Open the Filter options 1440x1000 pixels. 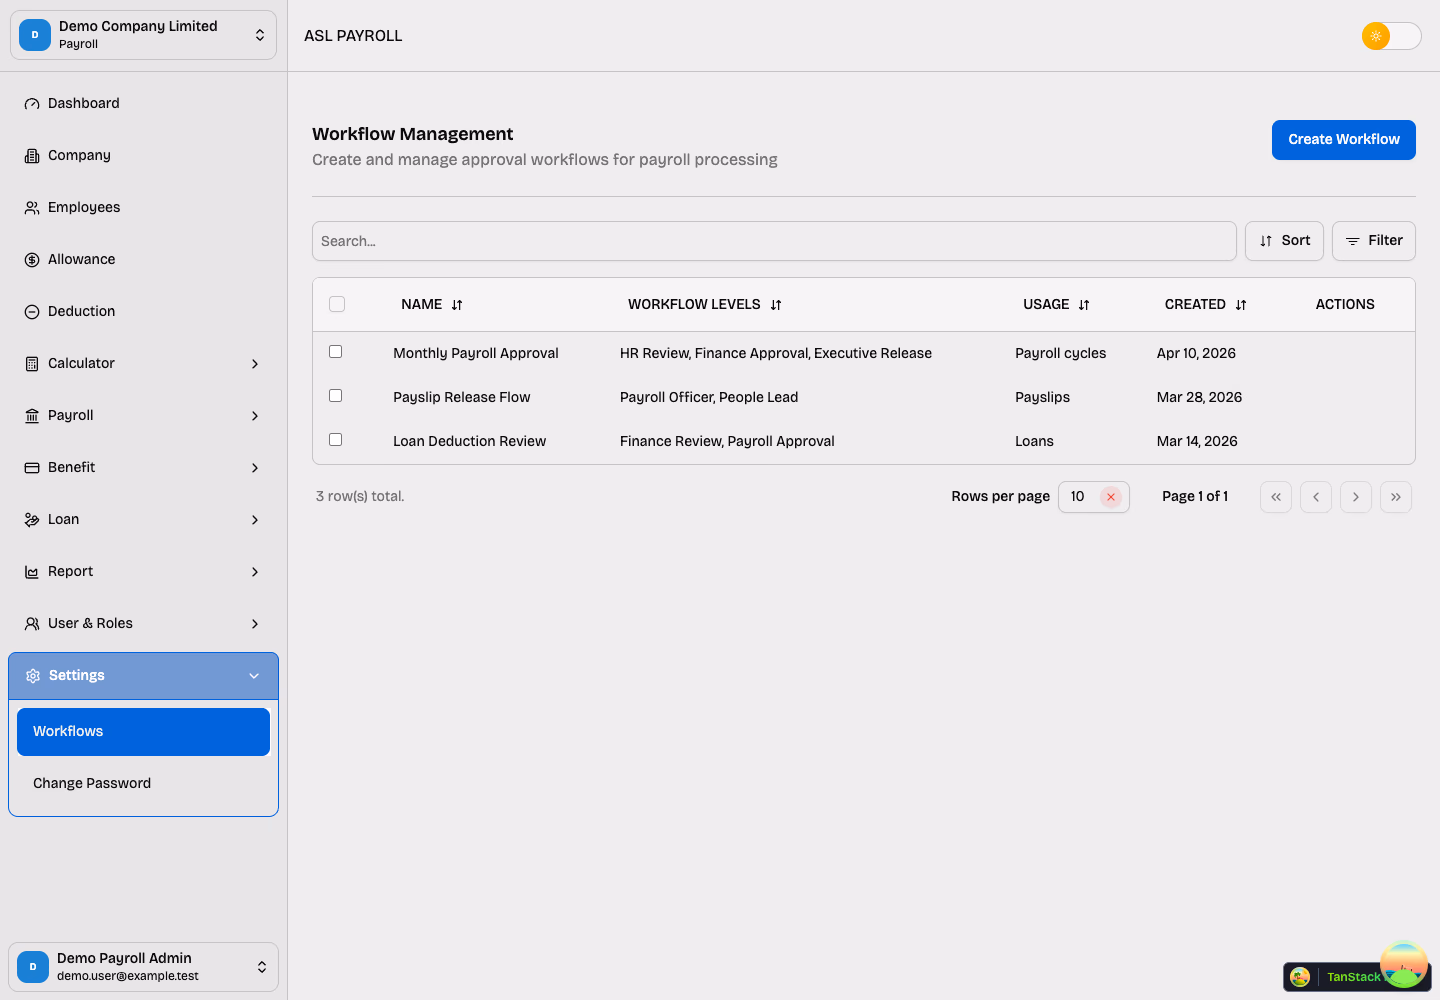(1373, 240)
